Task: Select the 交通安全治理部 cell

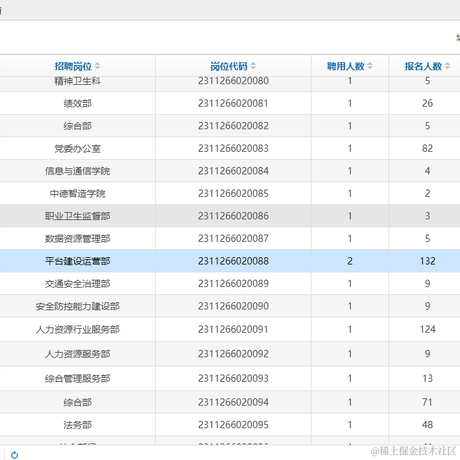Action: click(78, 284)
